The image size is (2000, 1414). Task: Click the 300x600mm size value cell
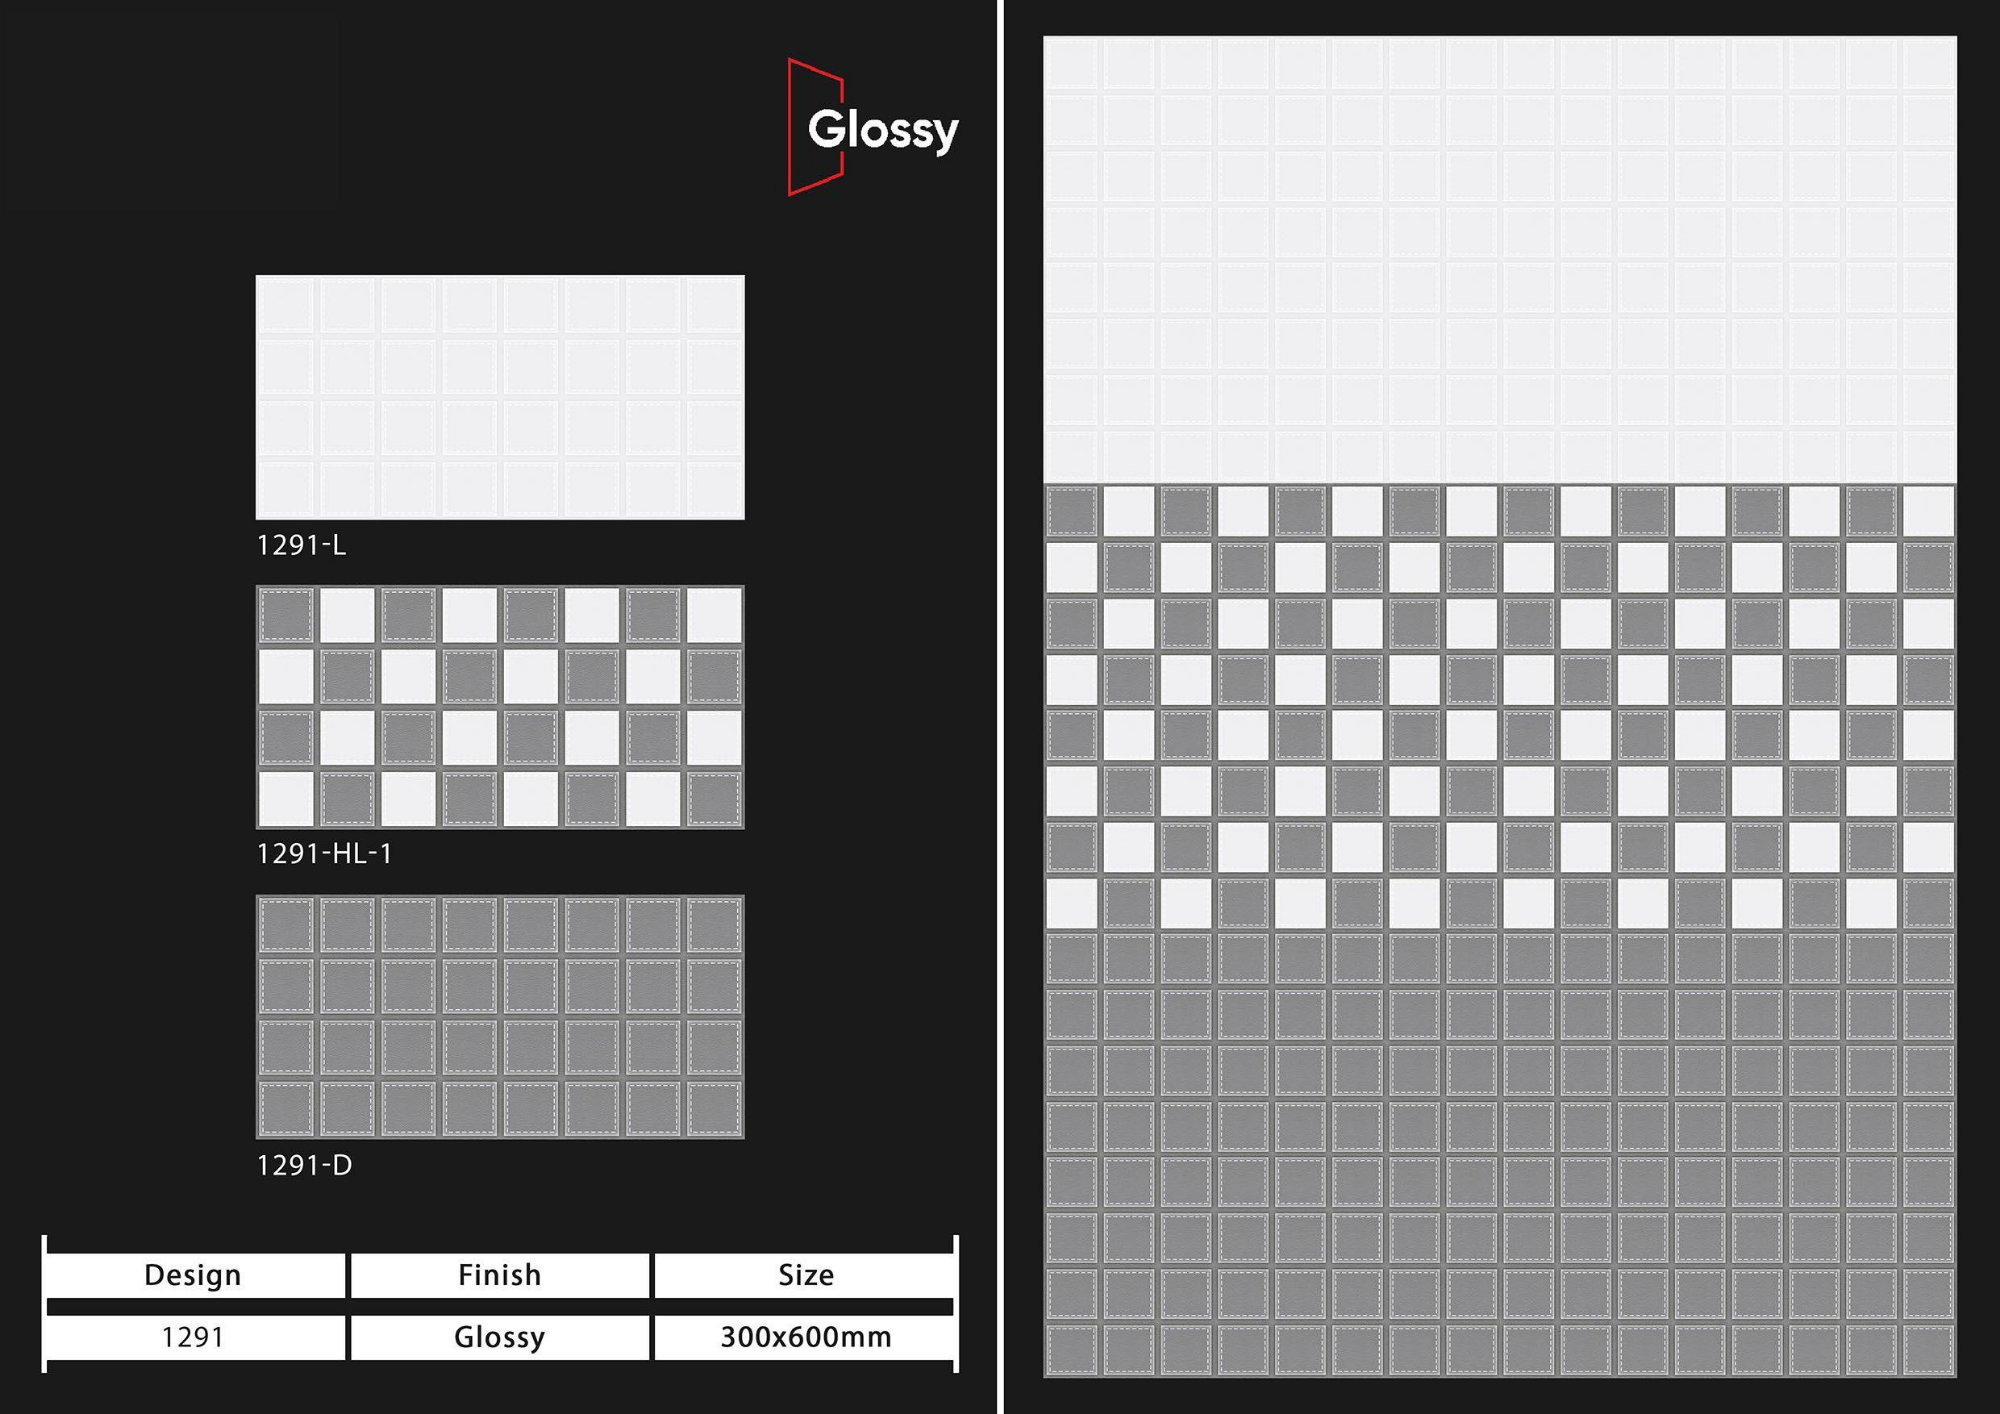click(x=806, y=1337)
